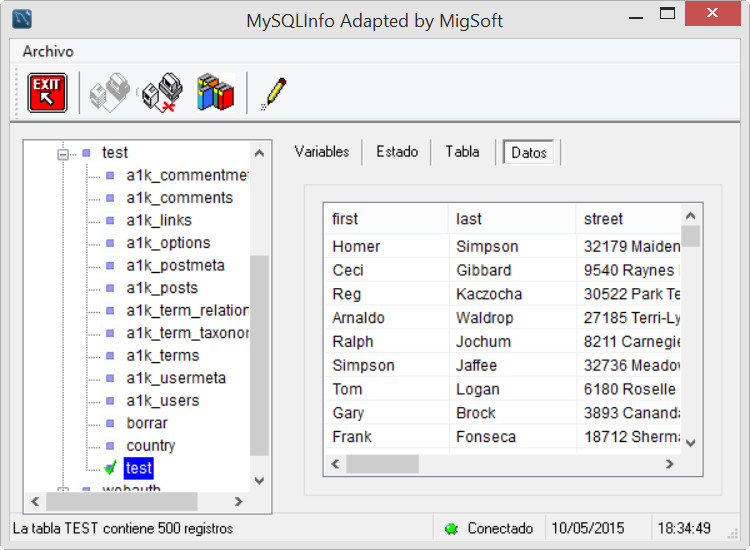
Task: Click the yellow pencil edit icon
Action: pyautogui.click(x=273, y=93)
